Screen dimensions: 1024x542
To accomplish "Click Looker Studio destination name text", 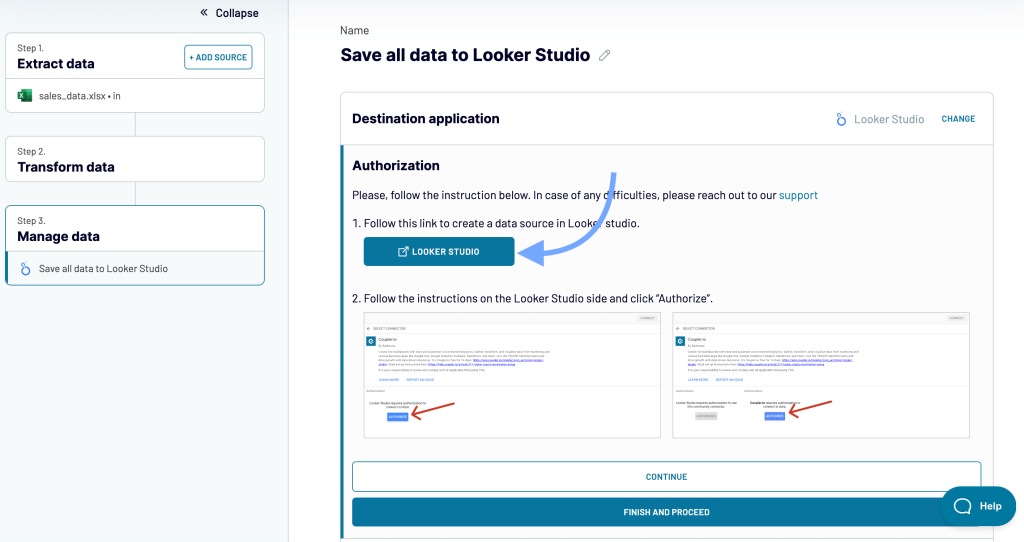I will click(889, 120).
